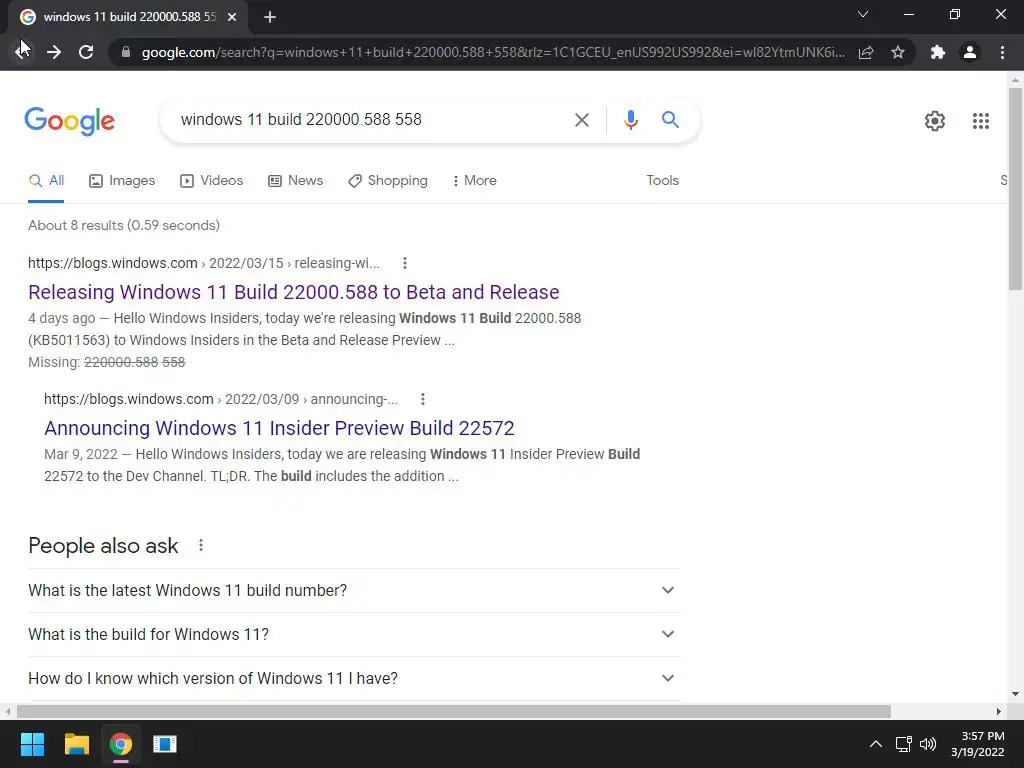
Task: Open the Windows Start menu
Action: [32, 744]
